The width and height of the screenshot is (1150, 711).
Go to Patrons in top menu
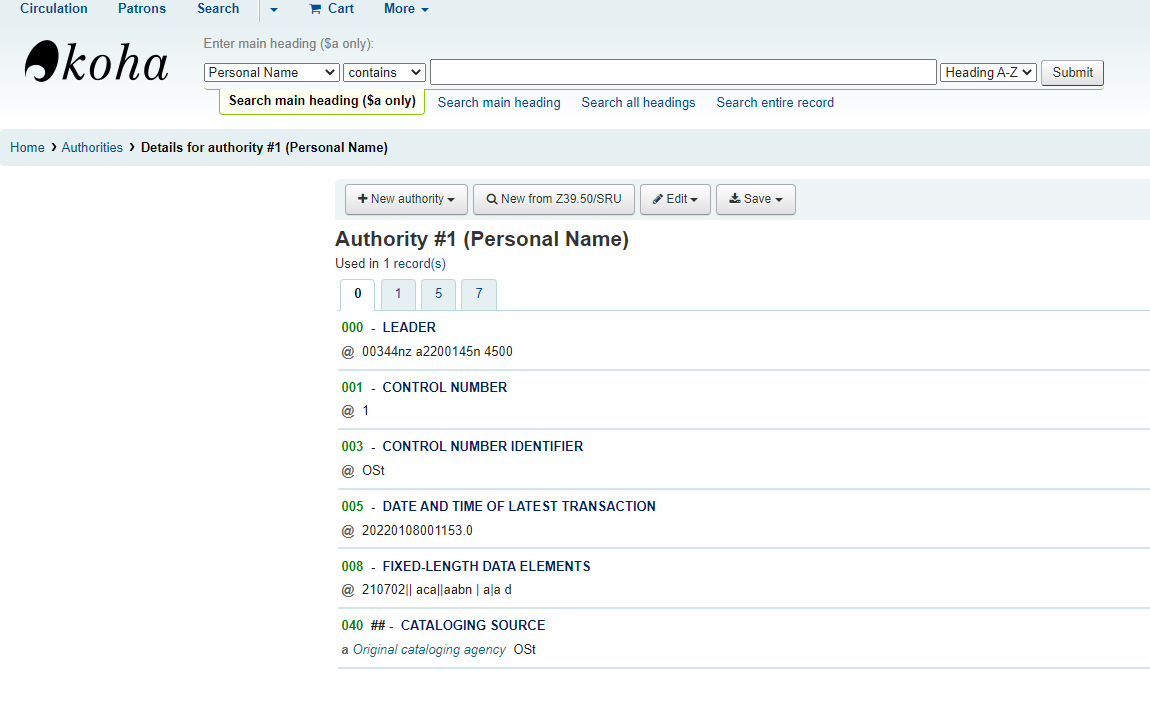click(x=142, y=9)
